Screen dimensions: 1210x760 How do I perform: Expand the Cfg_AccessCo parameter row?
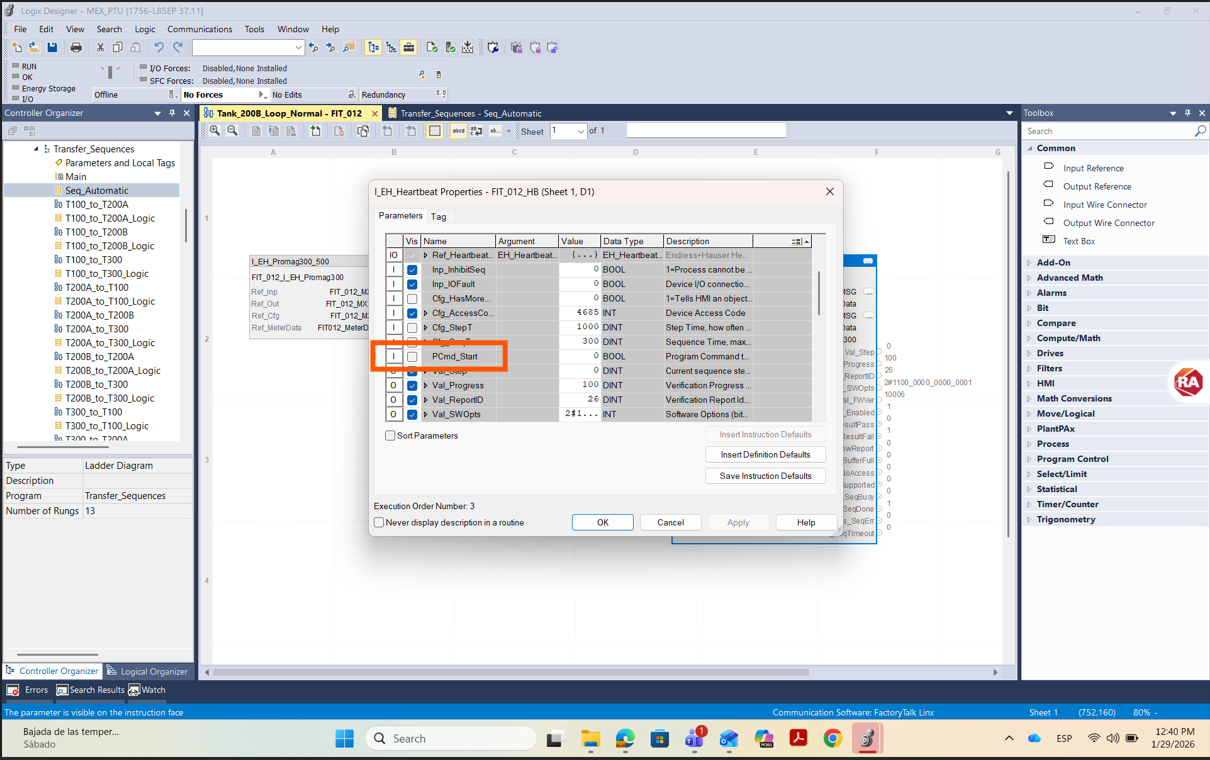click(426, 313)
